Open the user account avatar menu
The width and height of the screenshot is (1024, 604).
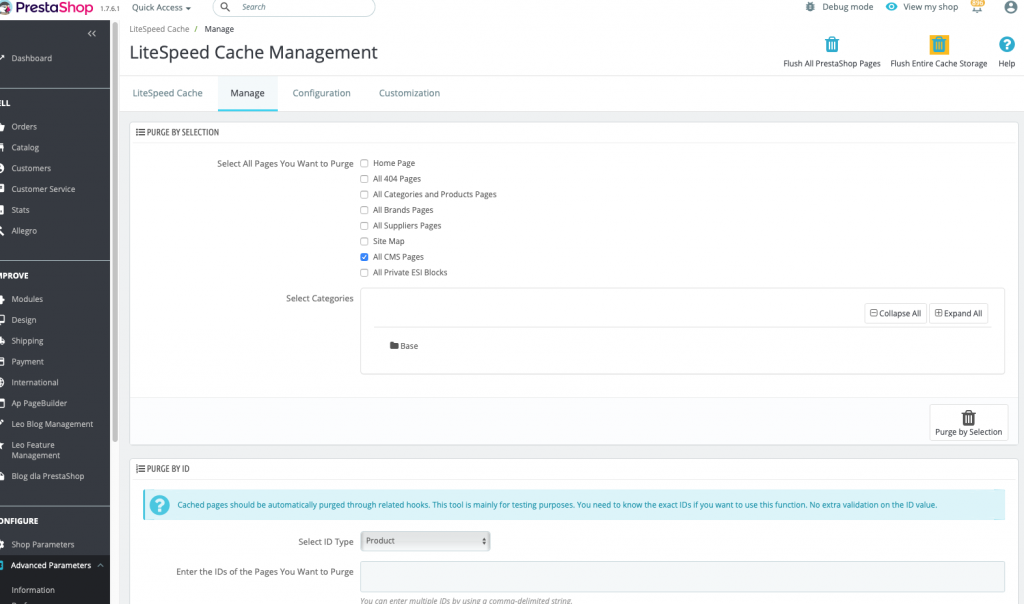point(1010,8)
